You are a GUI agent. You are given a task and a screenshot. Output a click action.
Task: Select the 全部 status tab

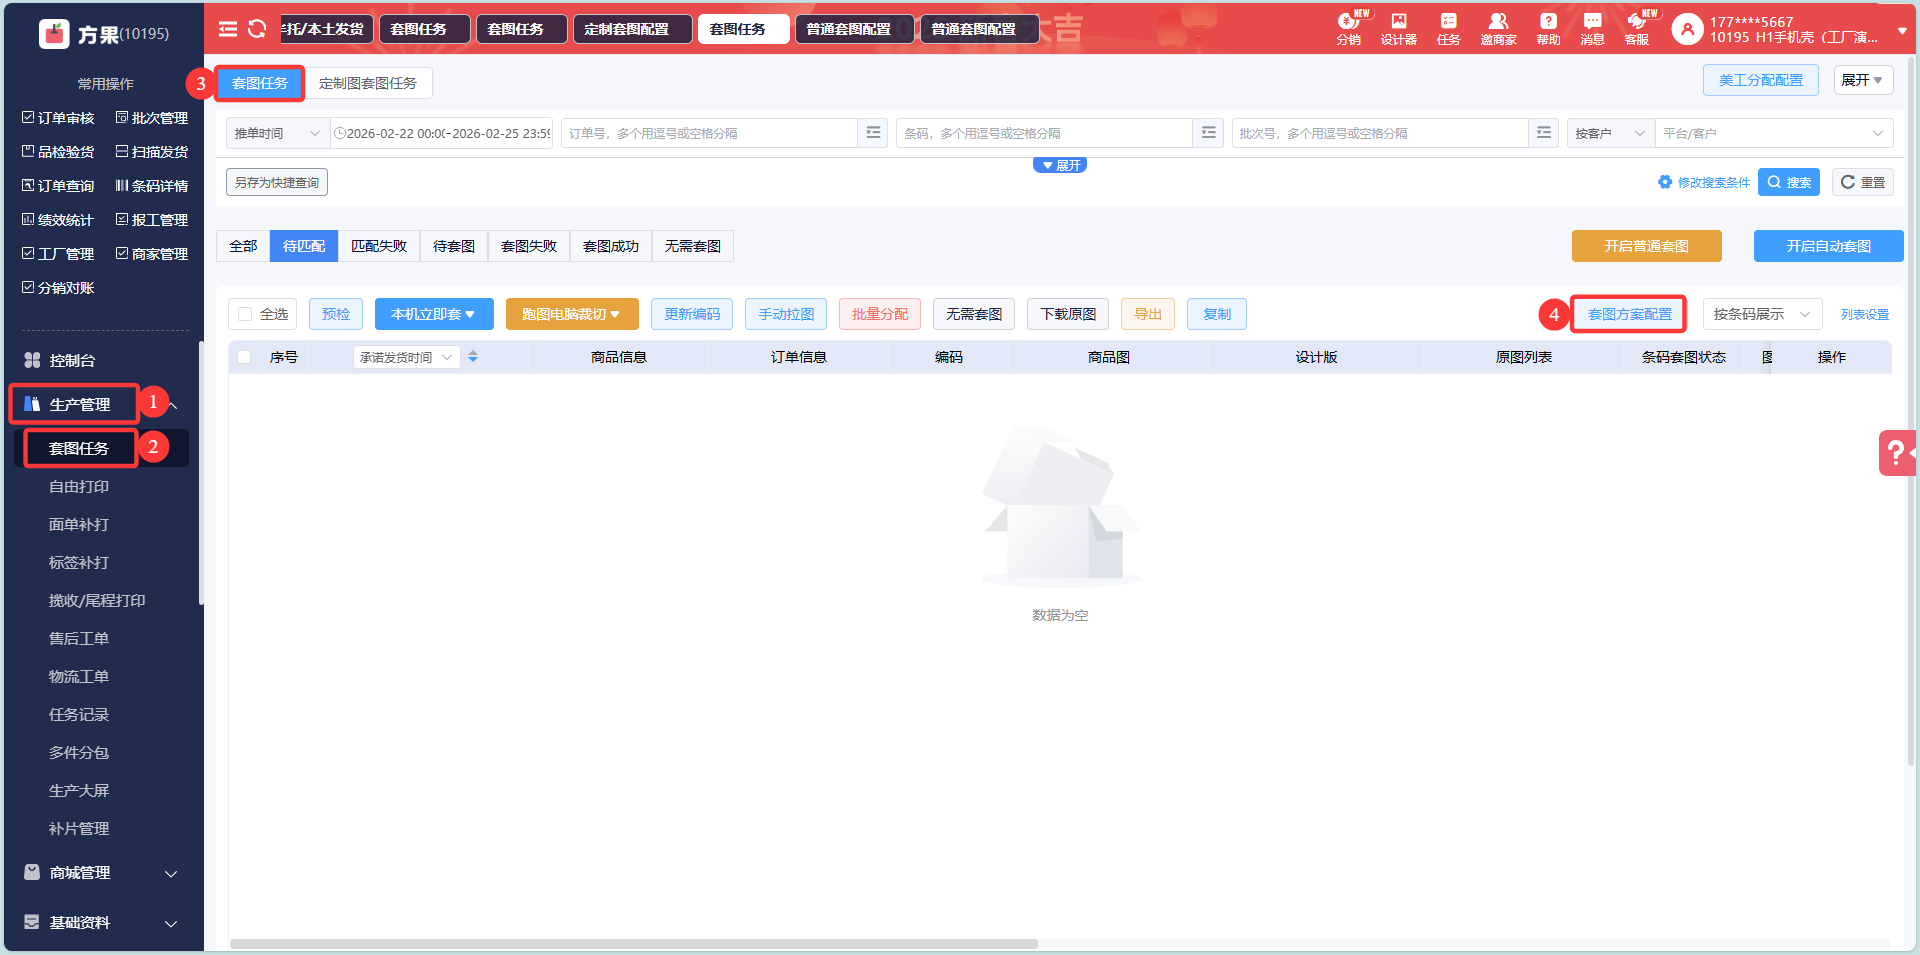coord(243,246)
